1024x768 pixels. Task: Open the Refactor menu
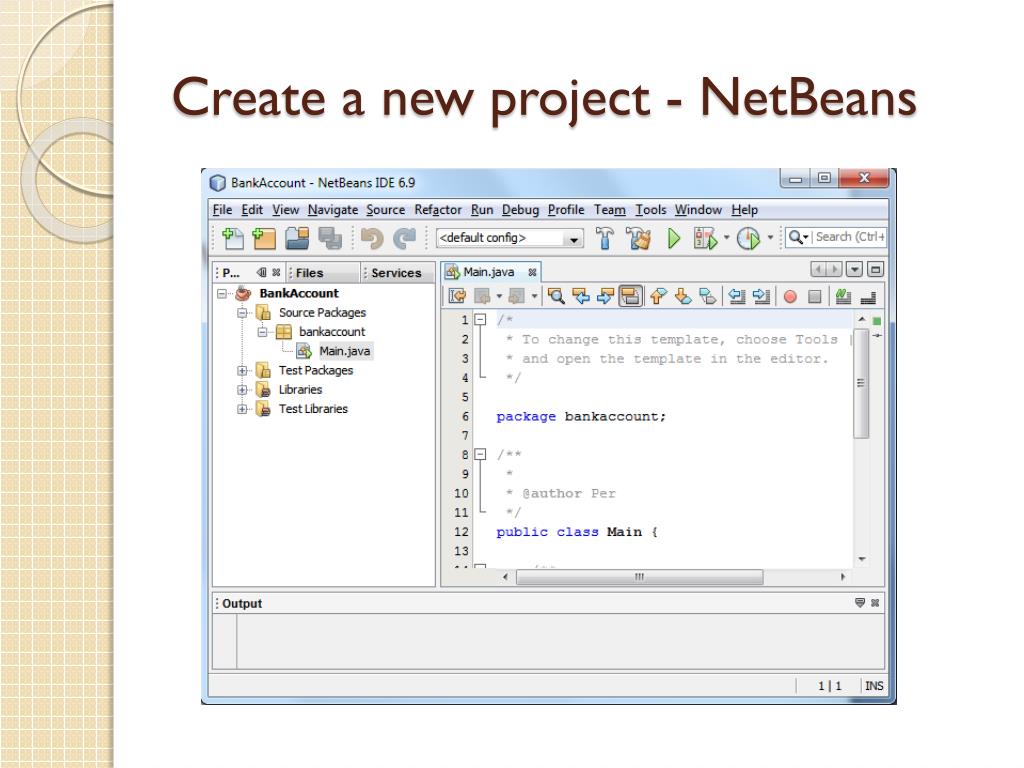[438, 210]
